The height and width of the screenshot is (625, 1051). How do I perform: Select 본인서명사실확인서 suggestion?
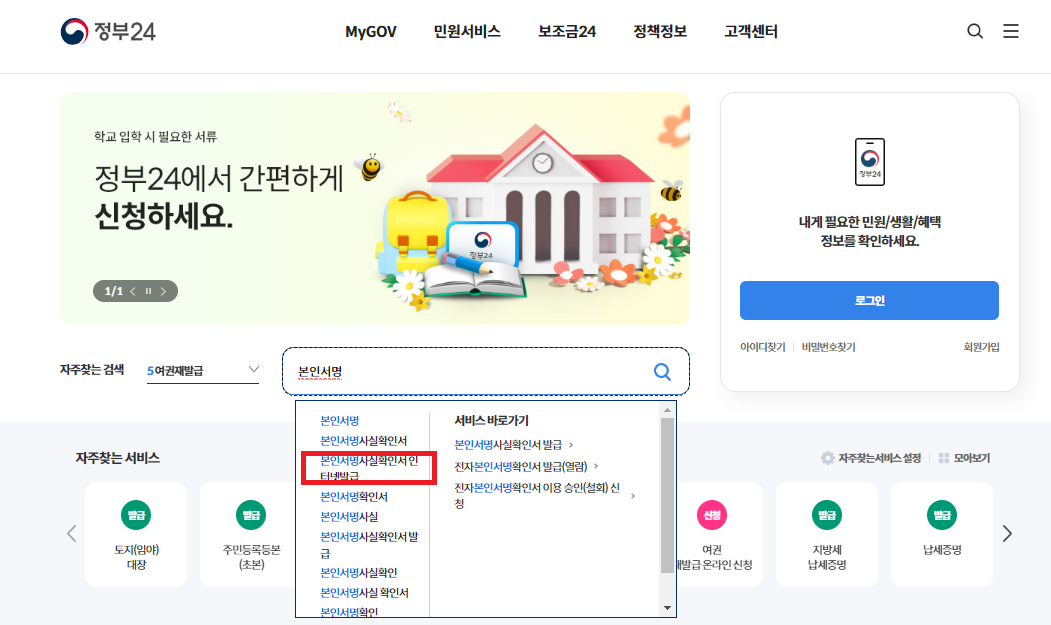point(363,441)
